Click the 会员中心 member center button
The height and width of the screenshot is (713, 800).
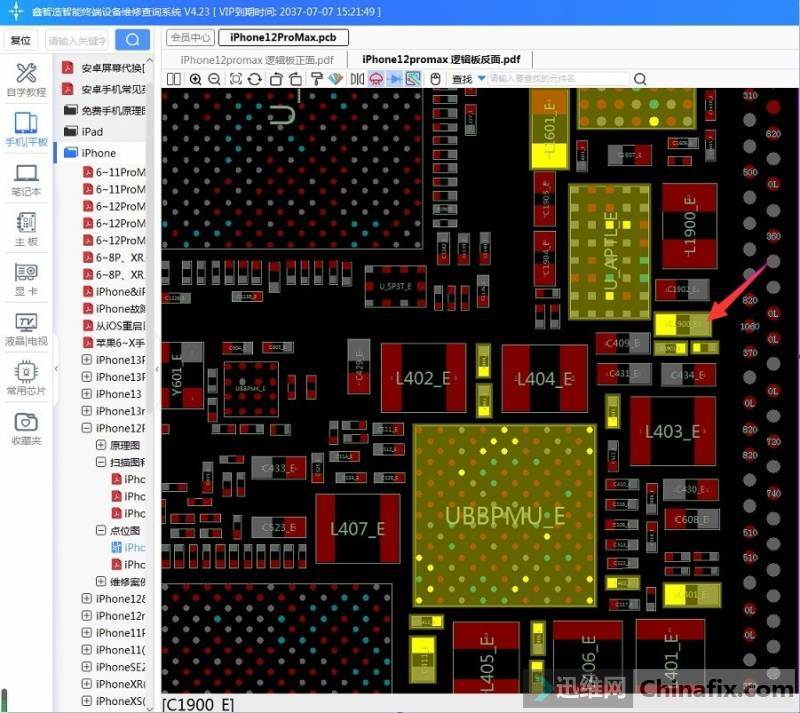(x=190, y=38)
